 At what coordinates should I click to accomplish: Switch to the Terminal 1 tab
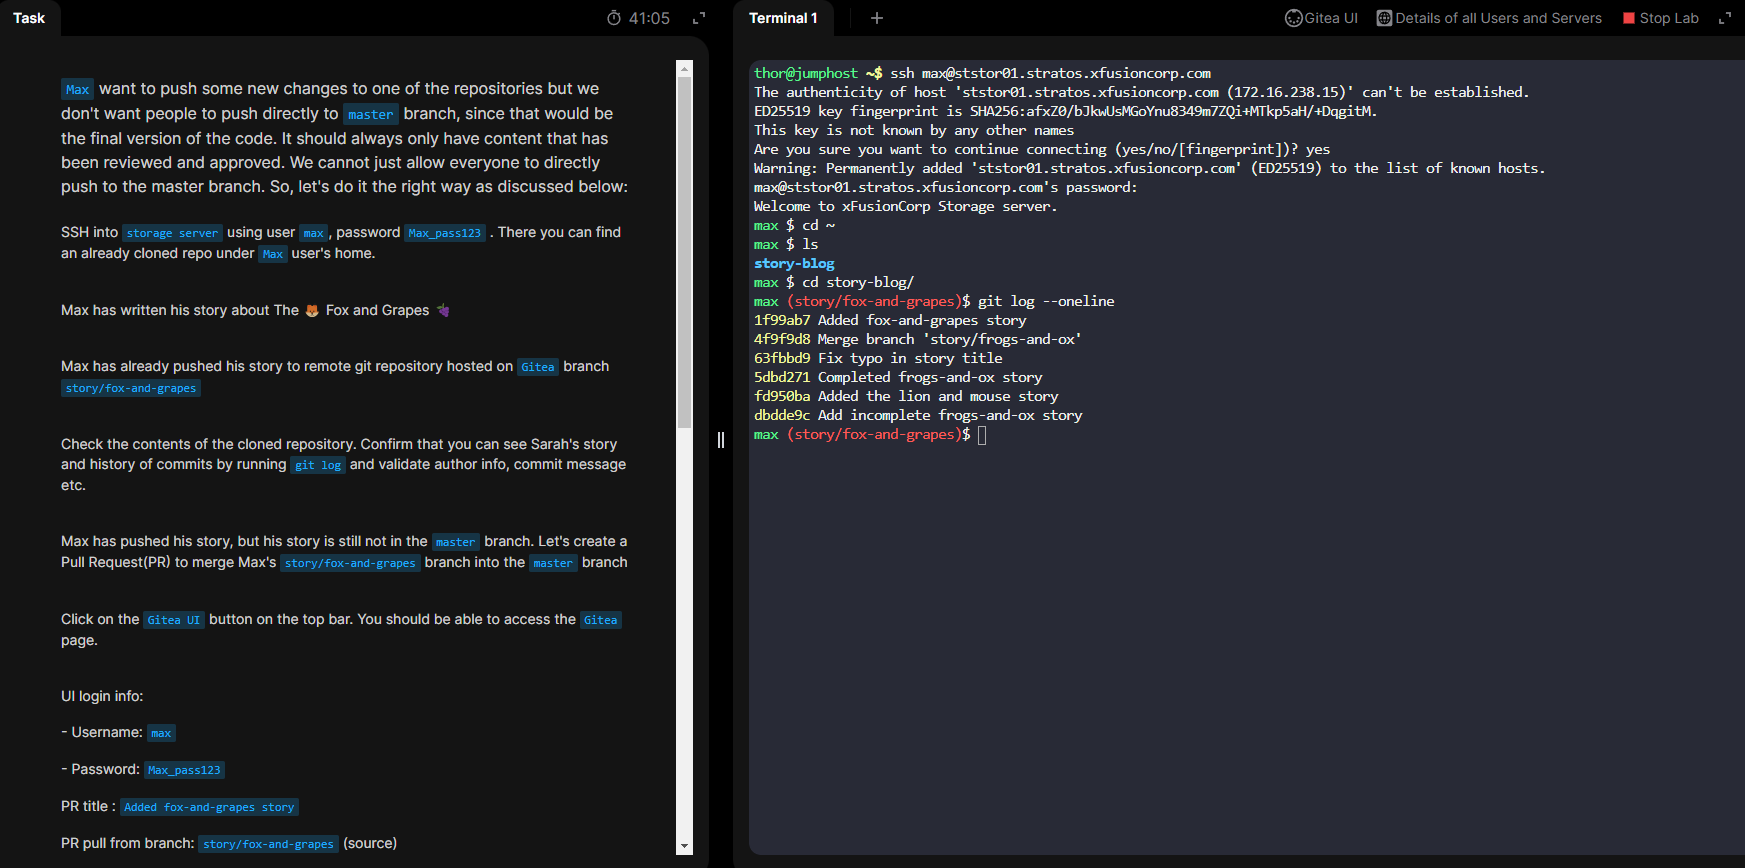pyautogui.click(x=783, y=18)
